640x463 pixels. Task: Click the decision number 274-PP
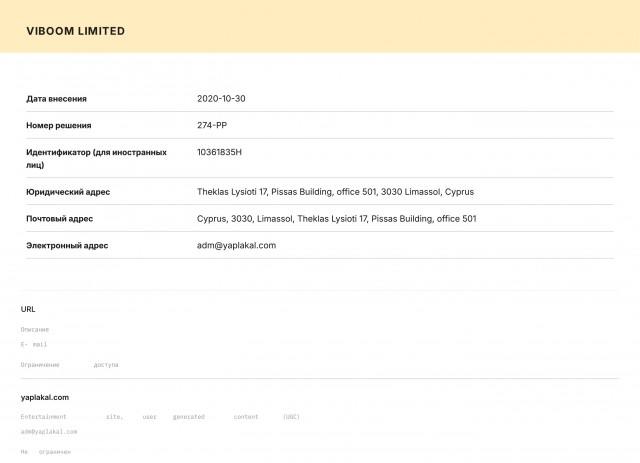pyautogui.click(x=212, y=125)
